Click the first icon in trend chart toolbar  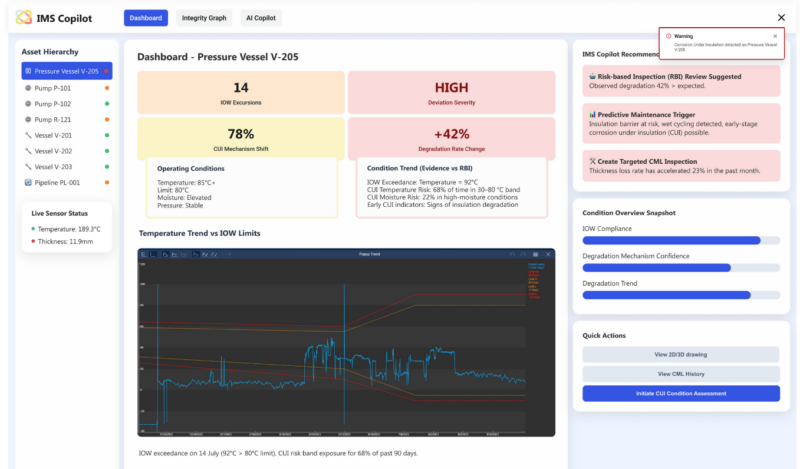pyautogui.click(x=144, y=255)
